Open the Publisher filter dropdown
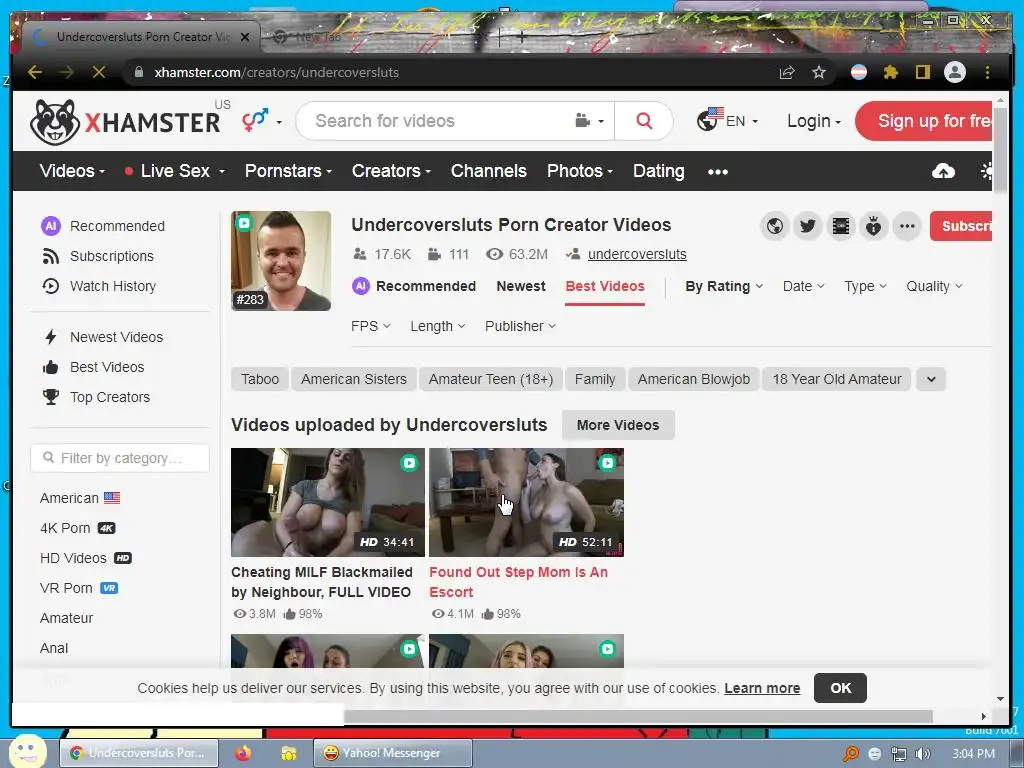 520,326
